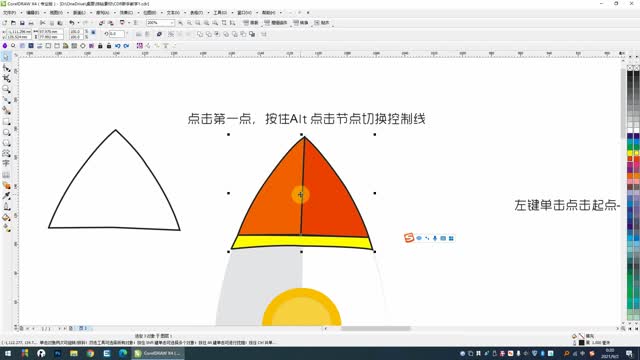This screenshot has height=360, width=640.
Task: Click the x position field in the property bar
Action: pos(19,31)
